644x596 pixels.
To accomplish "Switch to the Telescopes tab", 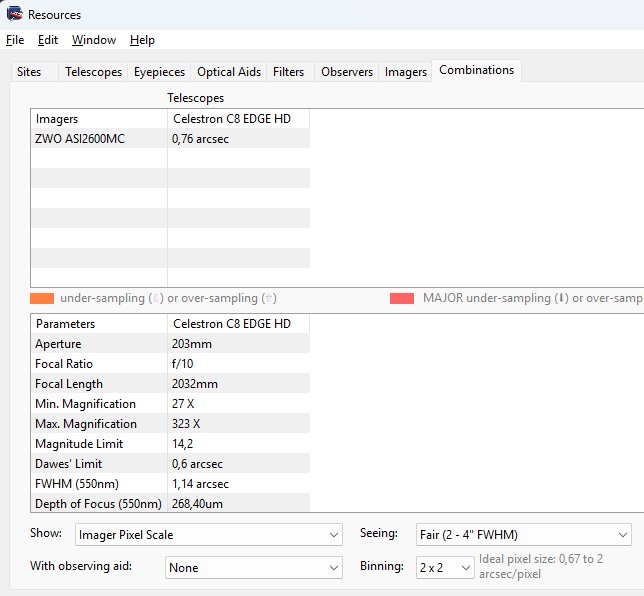I will tap(94, 72).
